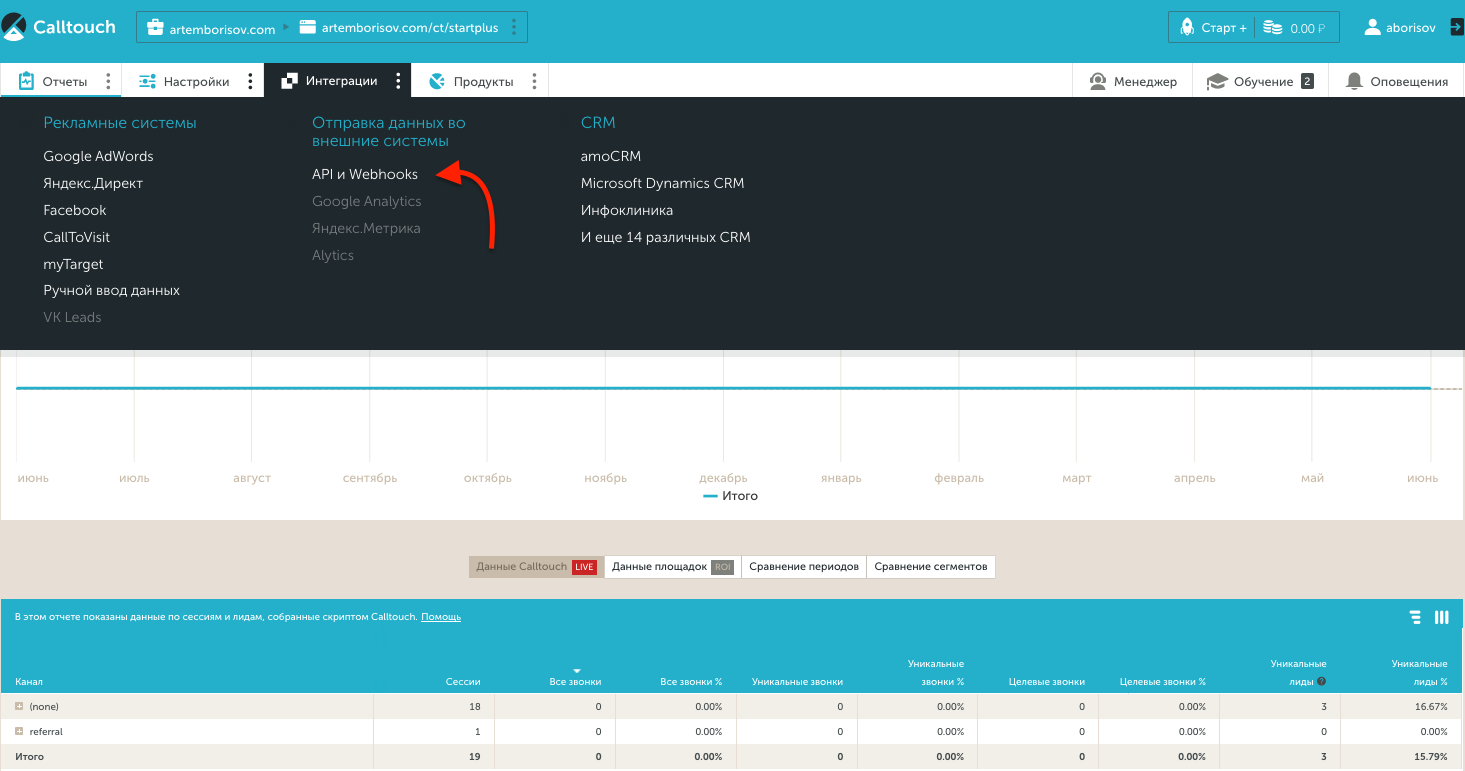Click the Оповещения bell icon
The image size is (1465, 771).
pyautogui.click(x=1354, y=81)
